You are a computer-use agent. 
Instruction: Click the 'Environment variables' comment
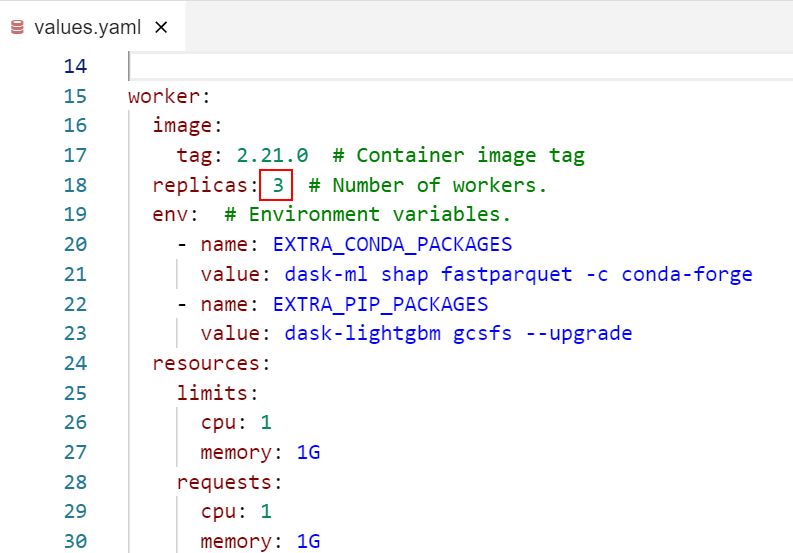(x=367, y=215)
